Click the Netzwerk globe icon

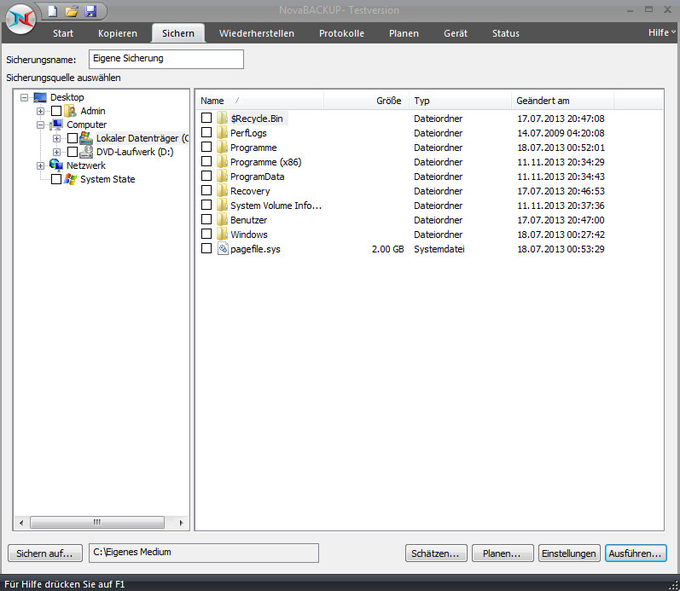pyautogui.click(x=56, y=165)
